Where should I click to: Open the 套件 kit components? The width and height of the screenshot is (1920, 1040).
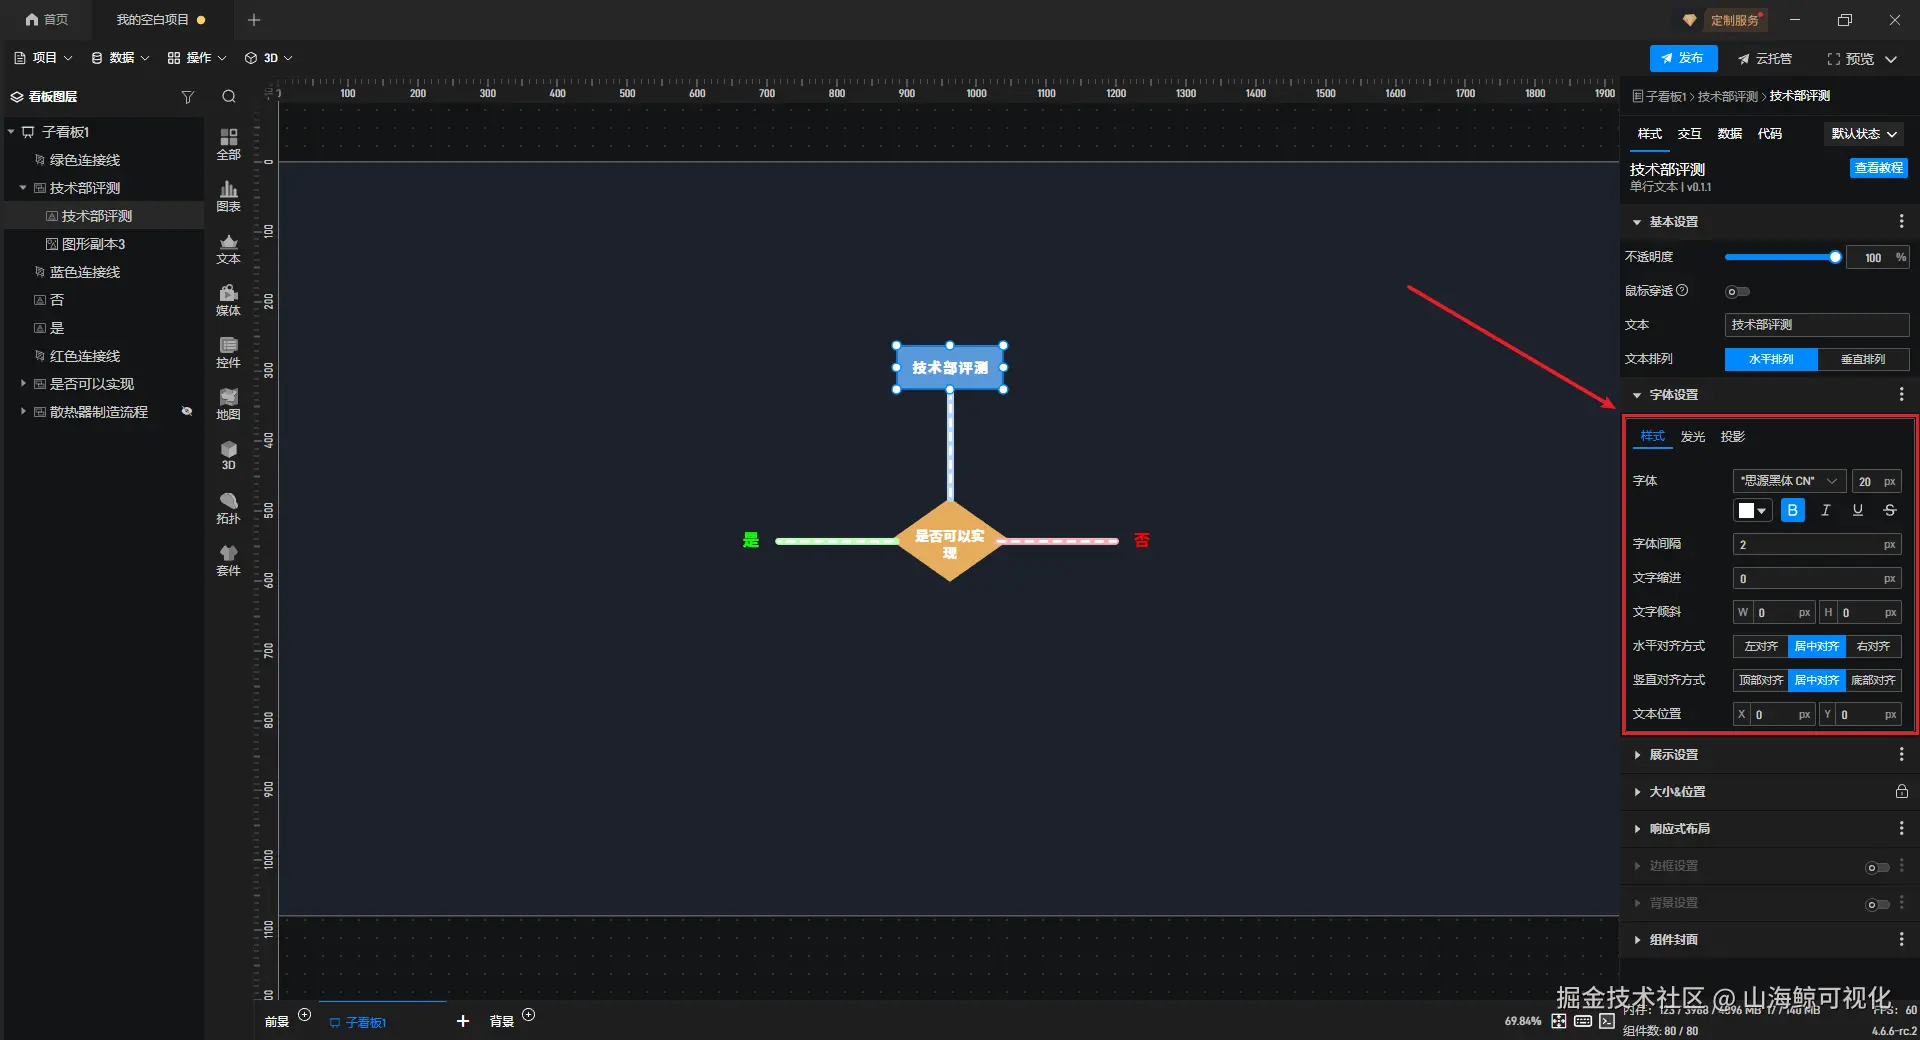(229, 560)
